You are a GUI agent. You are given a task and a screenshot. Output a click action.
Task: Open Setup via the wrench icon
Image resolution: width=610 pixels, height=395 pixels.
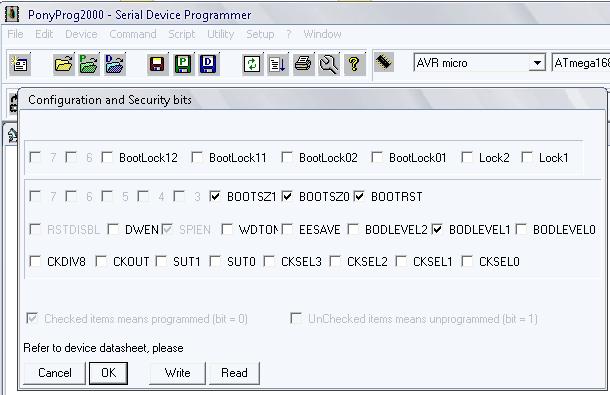pyautogui.click(x=329, y=64)
